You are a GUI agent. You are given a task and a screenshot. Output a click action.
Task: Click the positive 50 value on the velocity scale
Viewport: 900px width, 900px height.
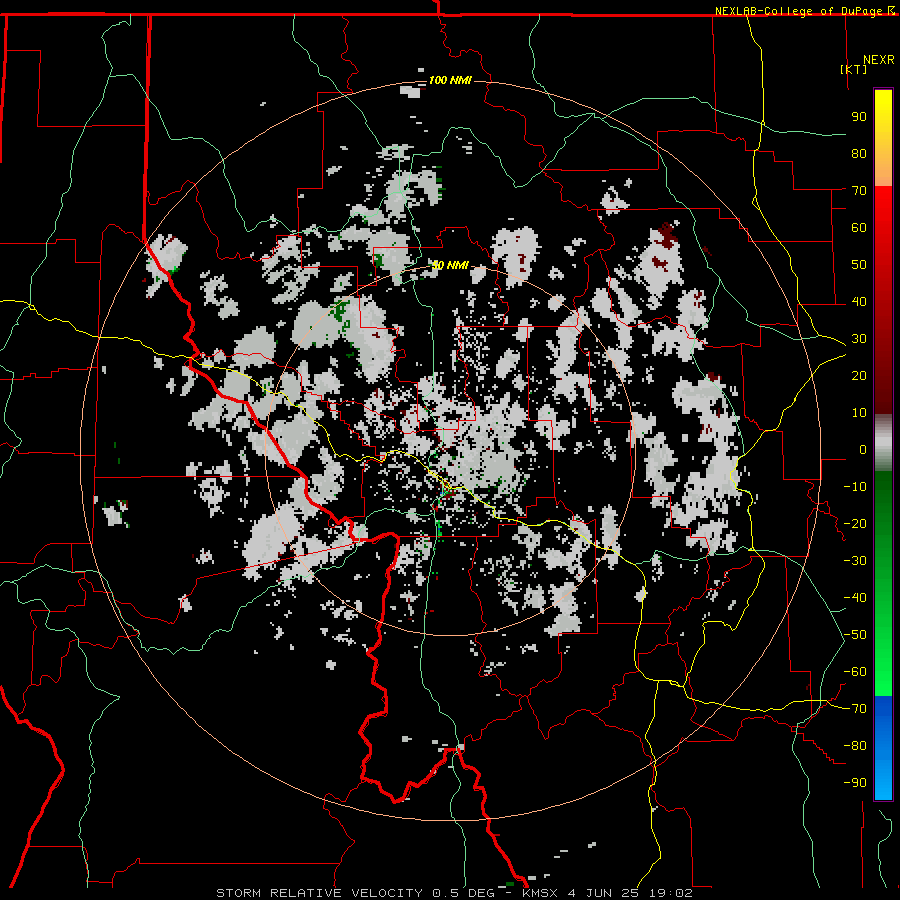[859, 265]
